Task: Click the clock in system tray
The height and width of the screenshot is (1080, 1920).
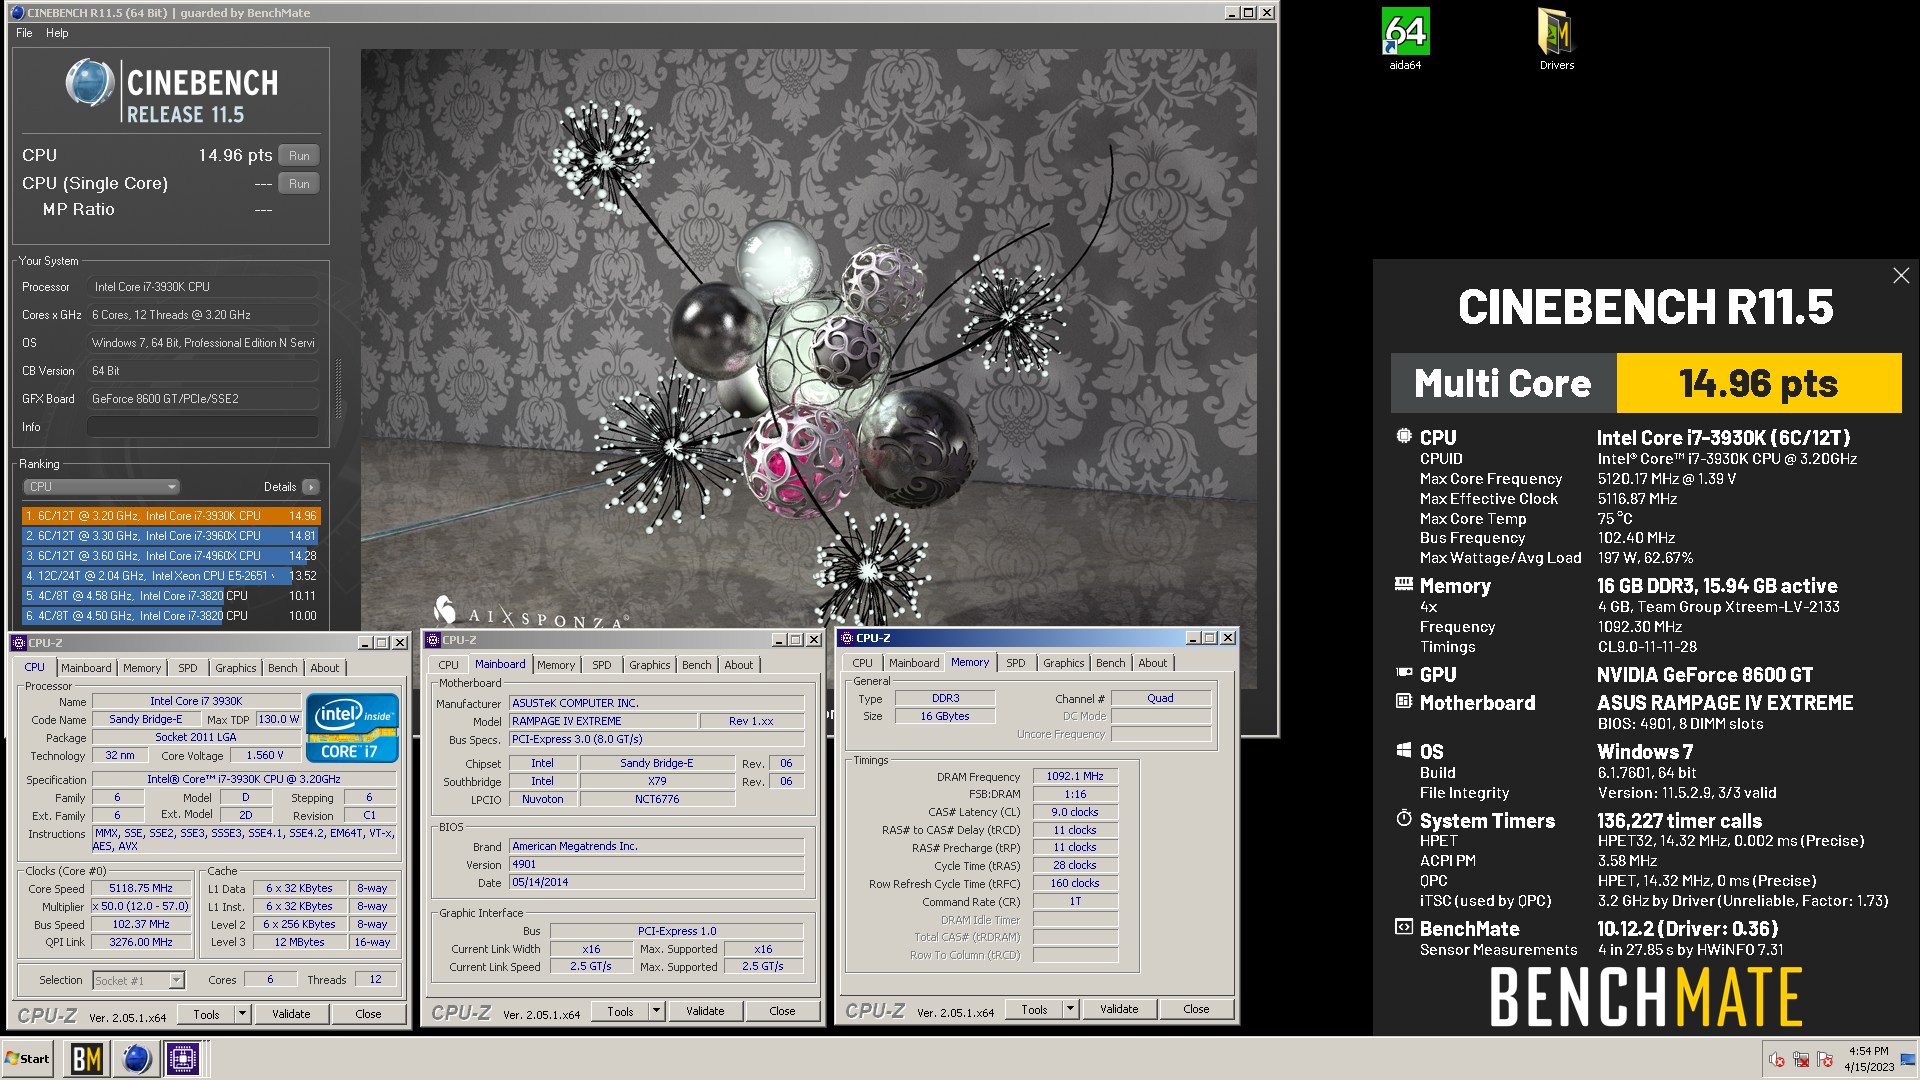Action: coord(1868,1059)
